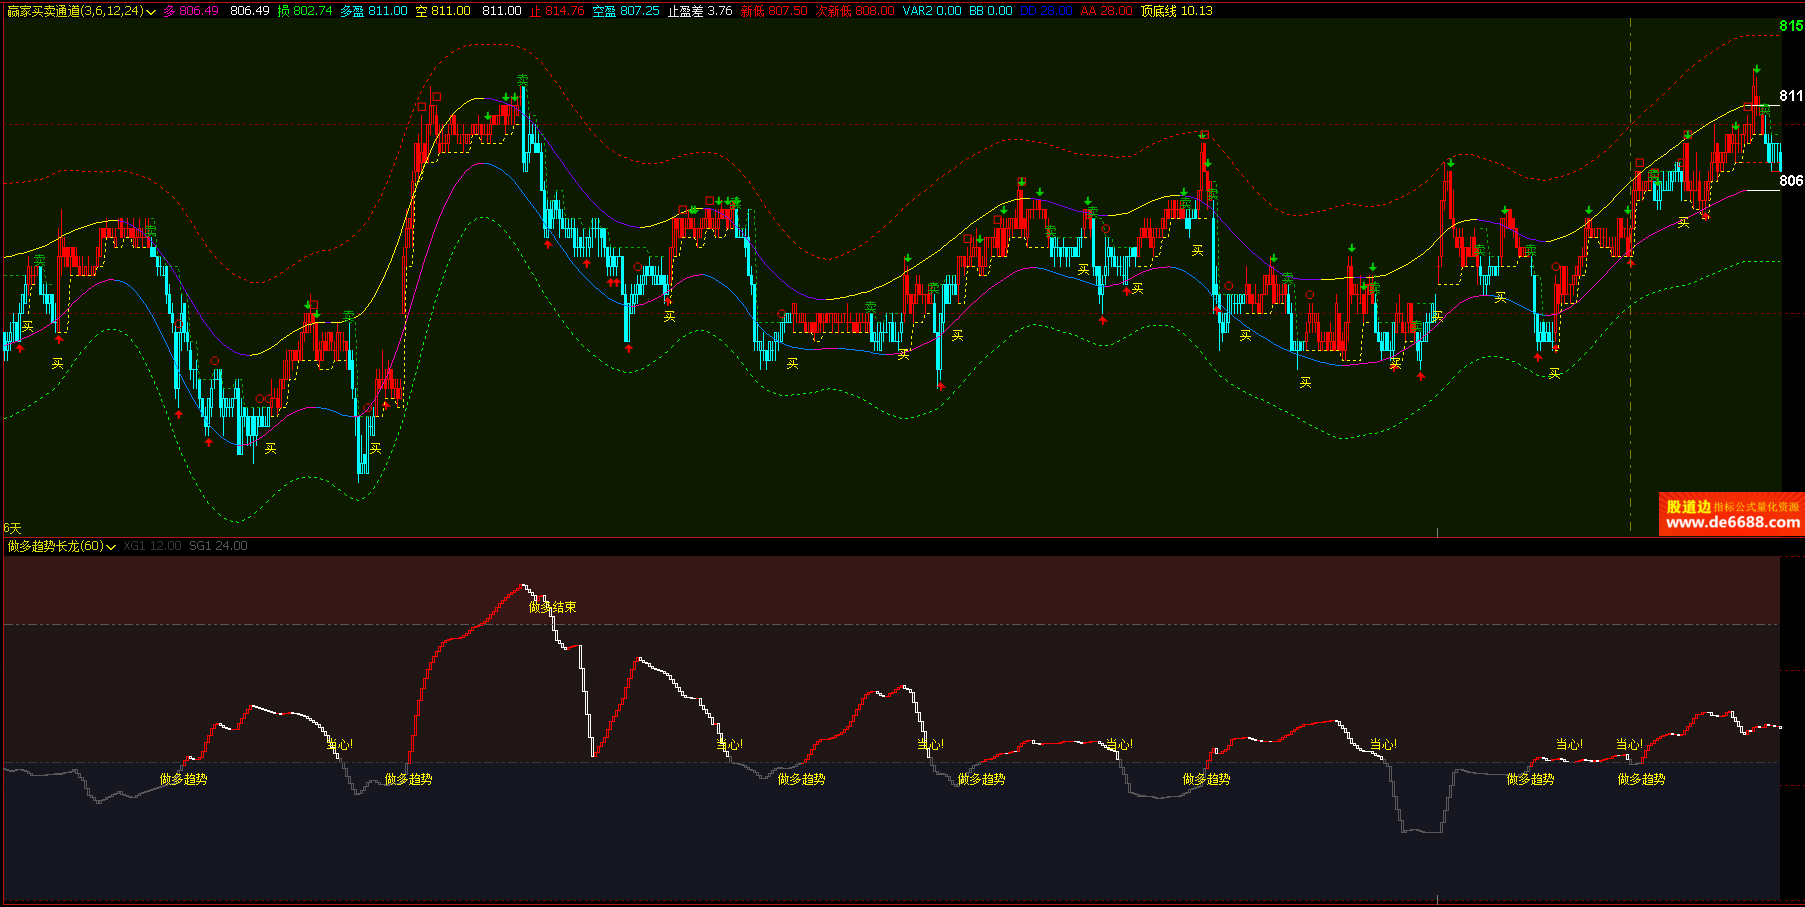Select the 顶底线 10.13 value
This screenshot has height=907, width=1805.
(1177, 11)
